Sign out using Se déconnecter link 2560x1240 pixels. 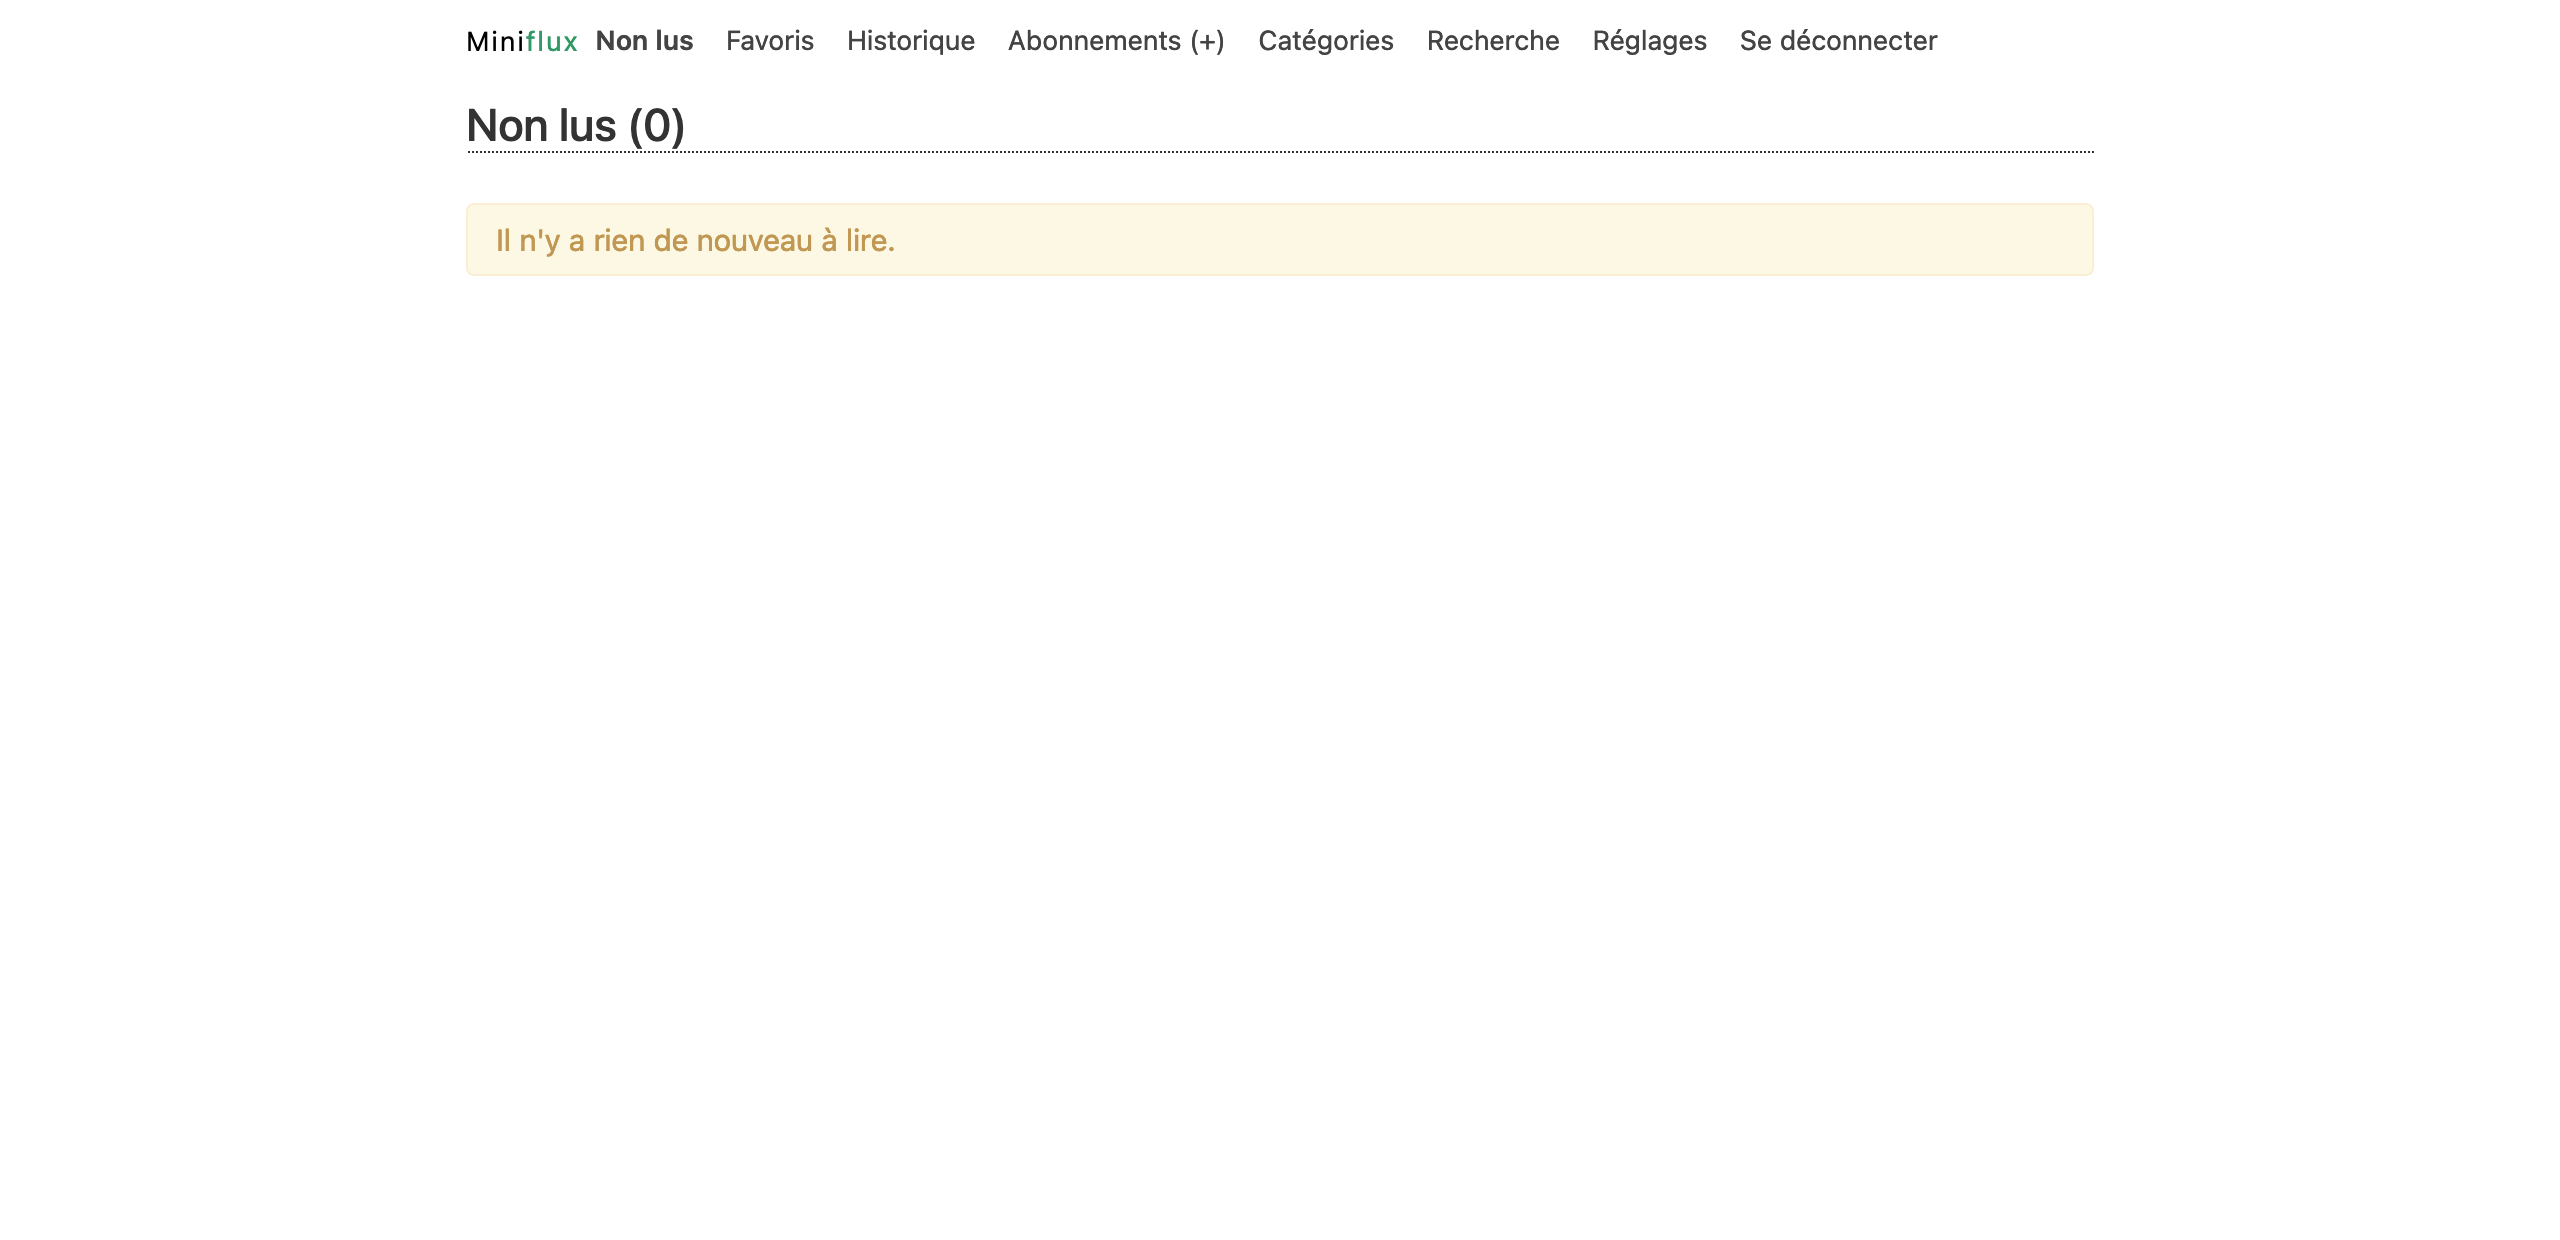(x=1837, y=41)
